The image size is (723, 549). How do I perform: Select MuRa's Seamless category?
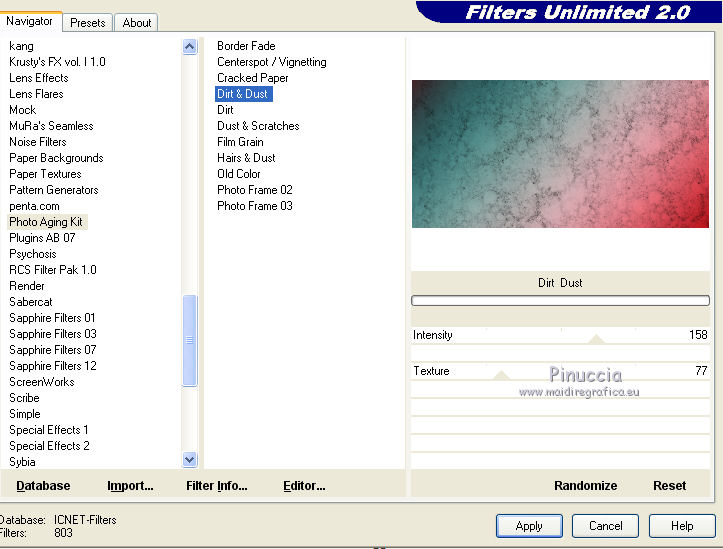(x=51, y=126)
